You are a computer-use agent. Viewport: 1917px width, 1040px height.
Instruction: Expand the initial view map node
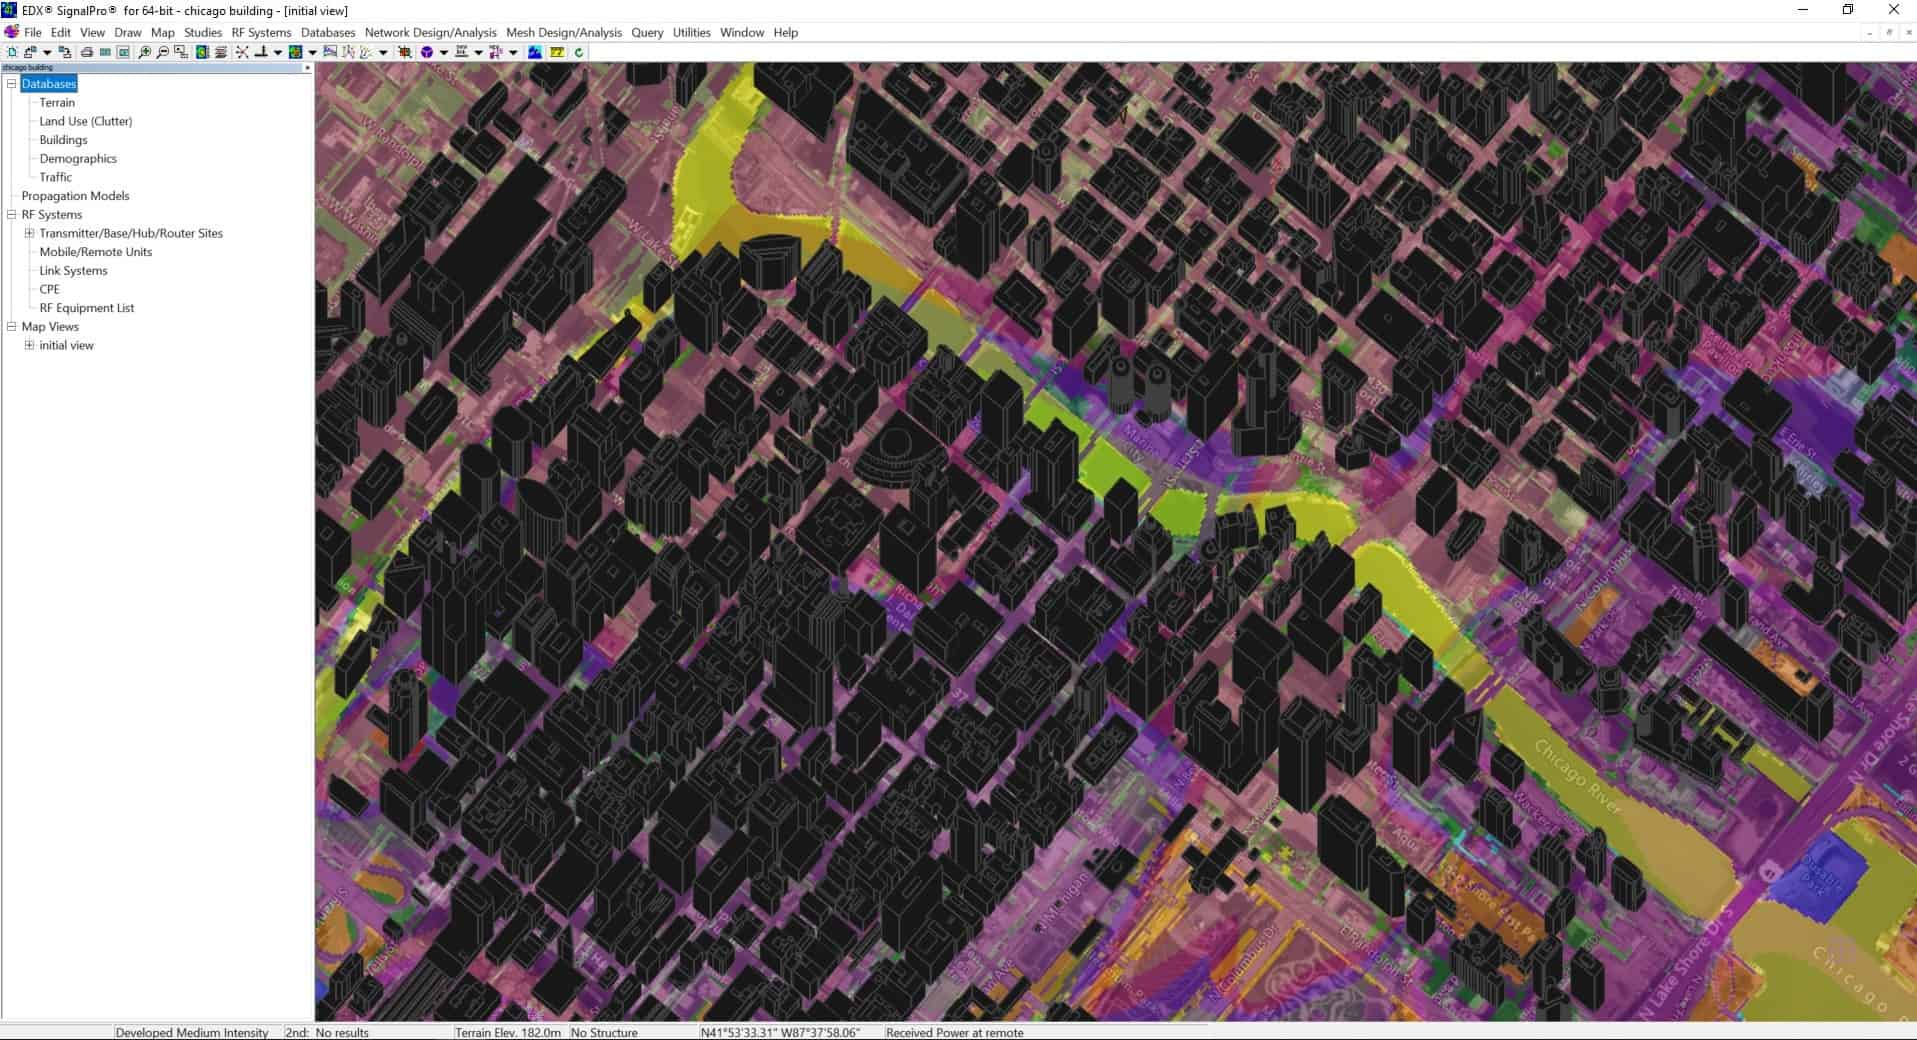click(29, 345)
